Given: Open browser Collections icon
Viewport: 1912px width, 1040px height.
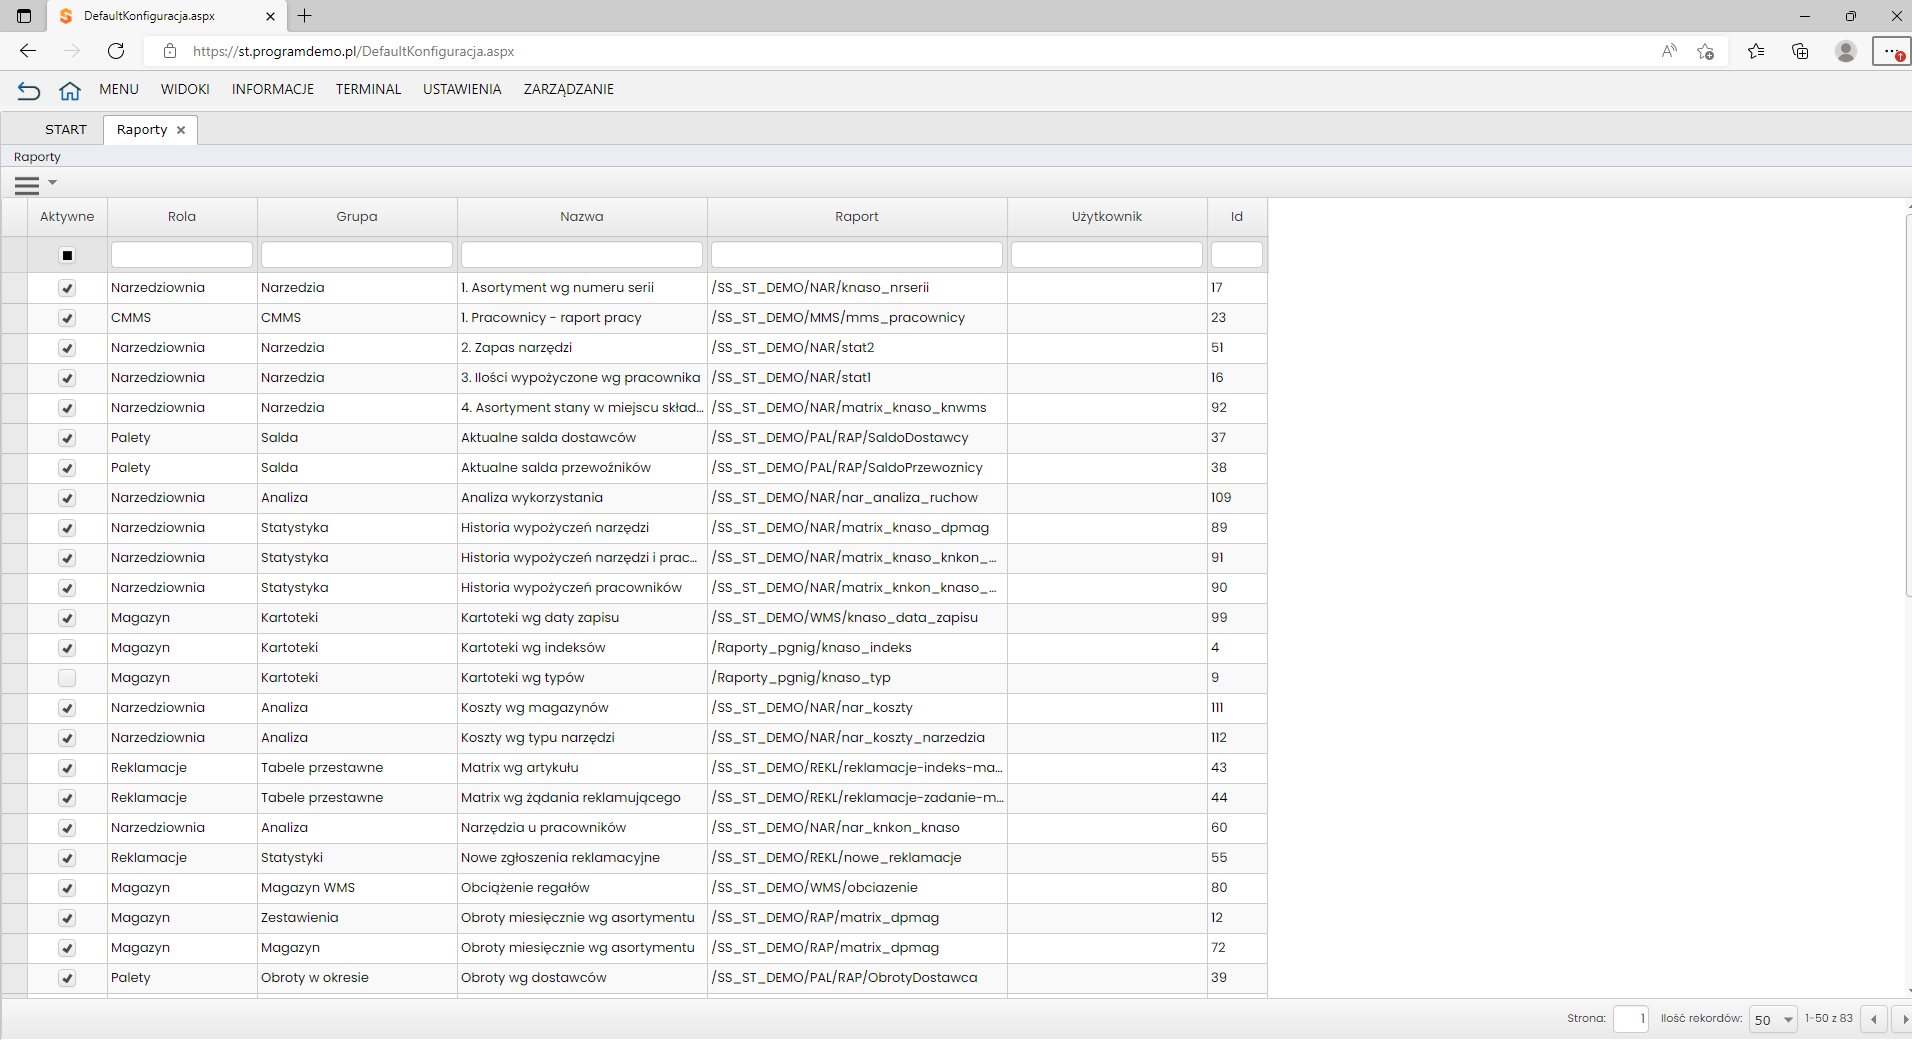Looking at the screenshot, I should (1800, 51).
